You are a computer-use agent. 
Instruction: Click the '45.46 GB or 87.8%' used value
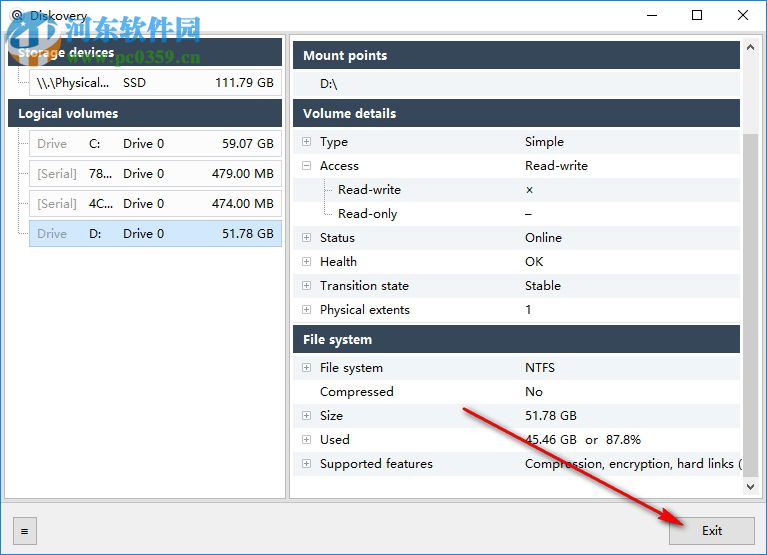pyautogui.click(x=583, y=440)
